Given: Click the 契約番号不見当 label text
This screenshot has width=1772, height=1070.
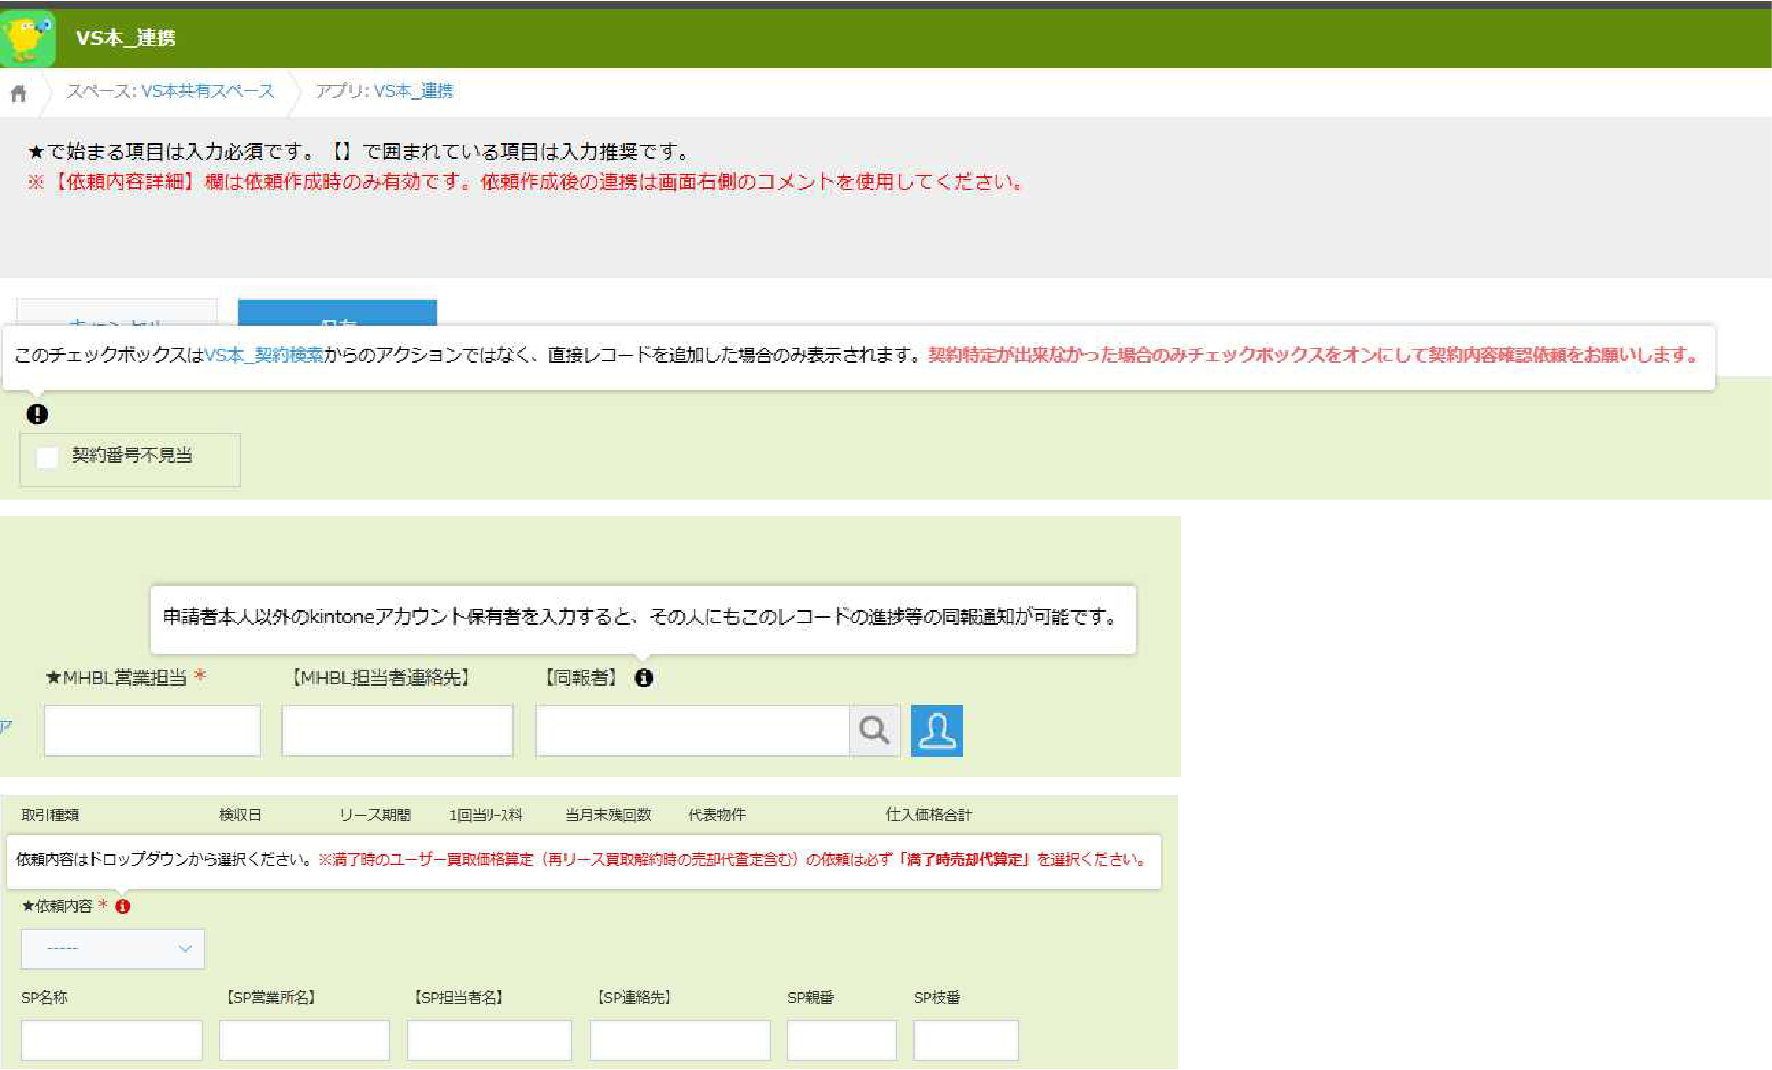Looking at the screenshot, I should click(x=132, y=456).
